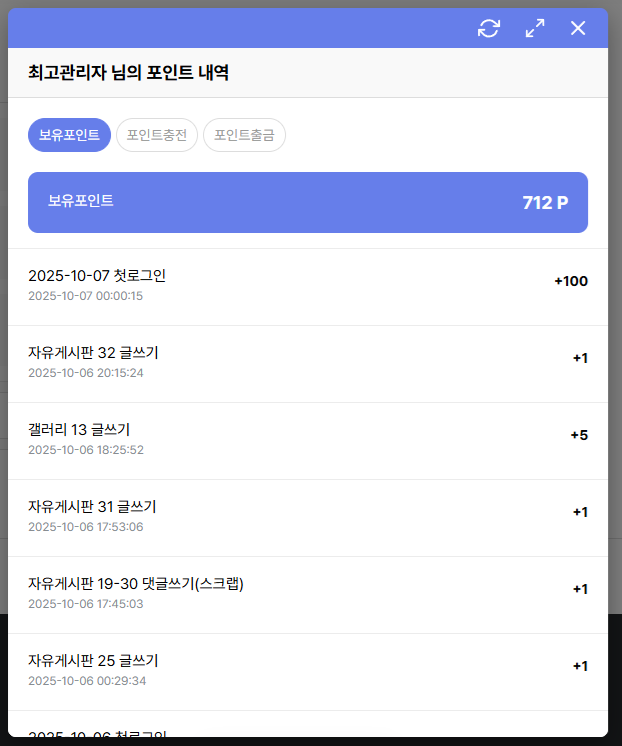The image size is (622, 746).
Task: Click the +5 point amount
Action: tap(579, 435)
